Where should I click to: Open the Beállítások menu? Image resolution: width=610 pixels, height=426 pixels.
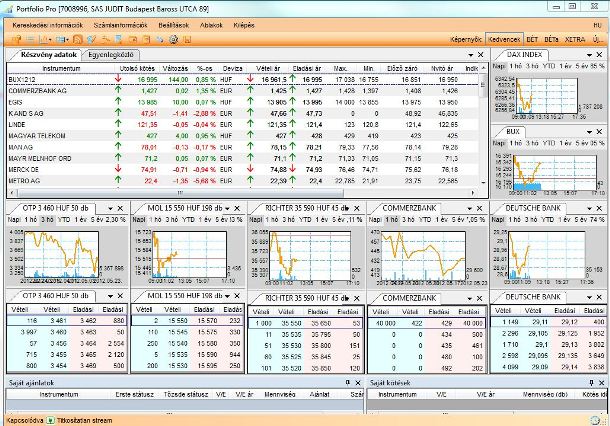coord(174,25)
